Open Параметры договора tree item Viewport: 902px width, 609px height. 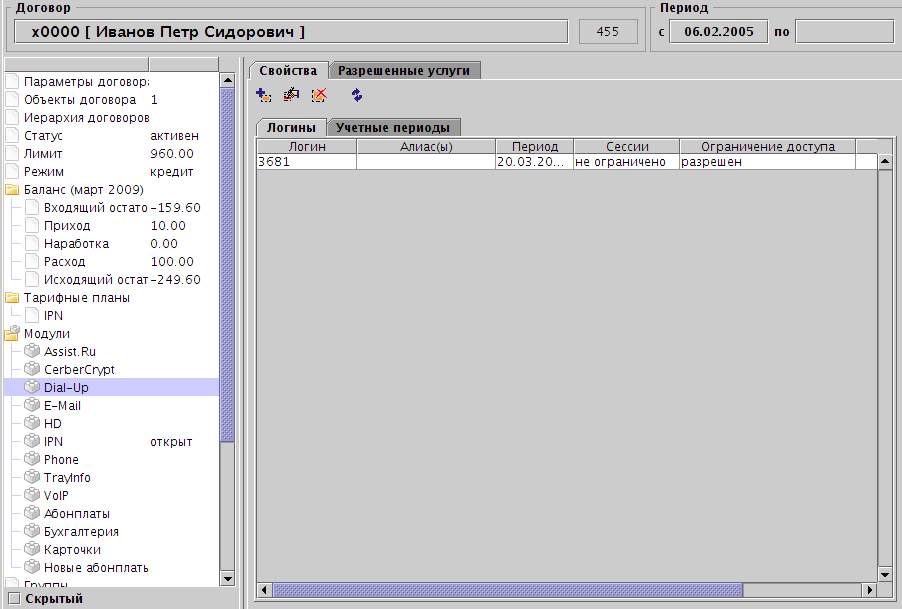tap(86, 81)
